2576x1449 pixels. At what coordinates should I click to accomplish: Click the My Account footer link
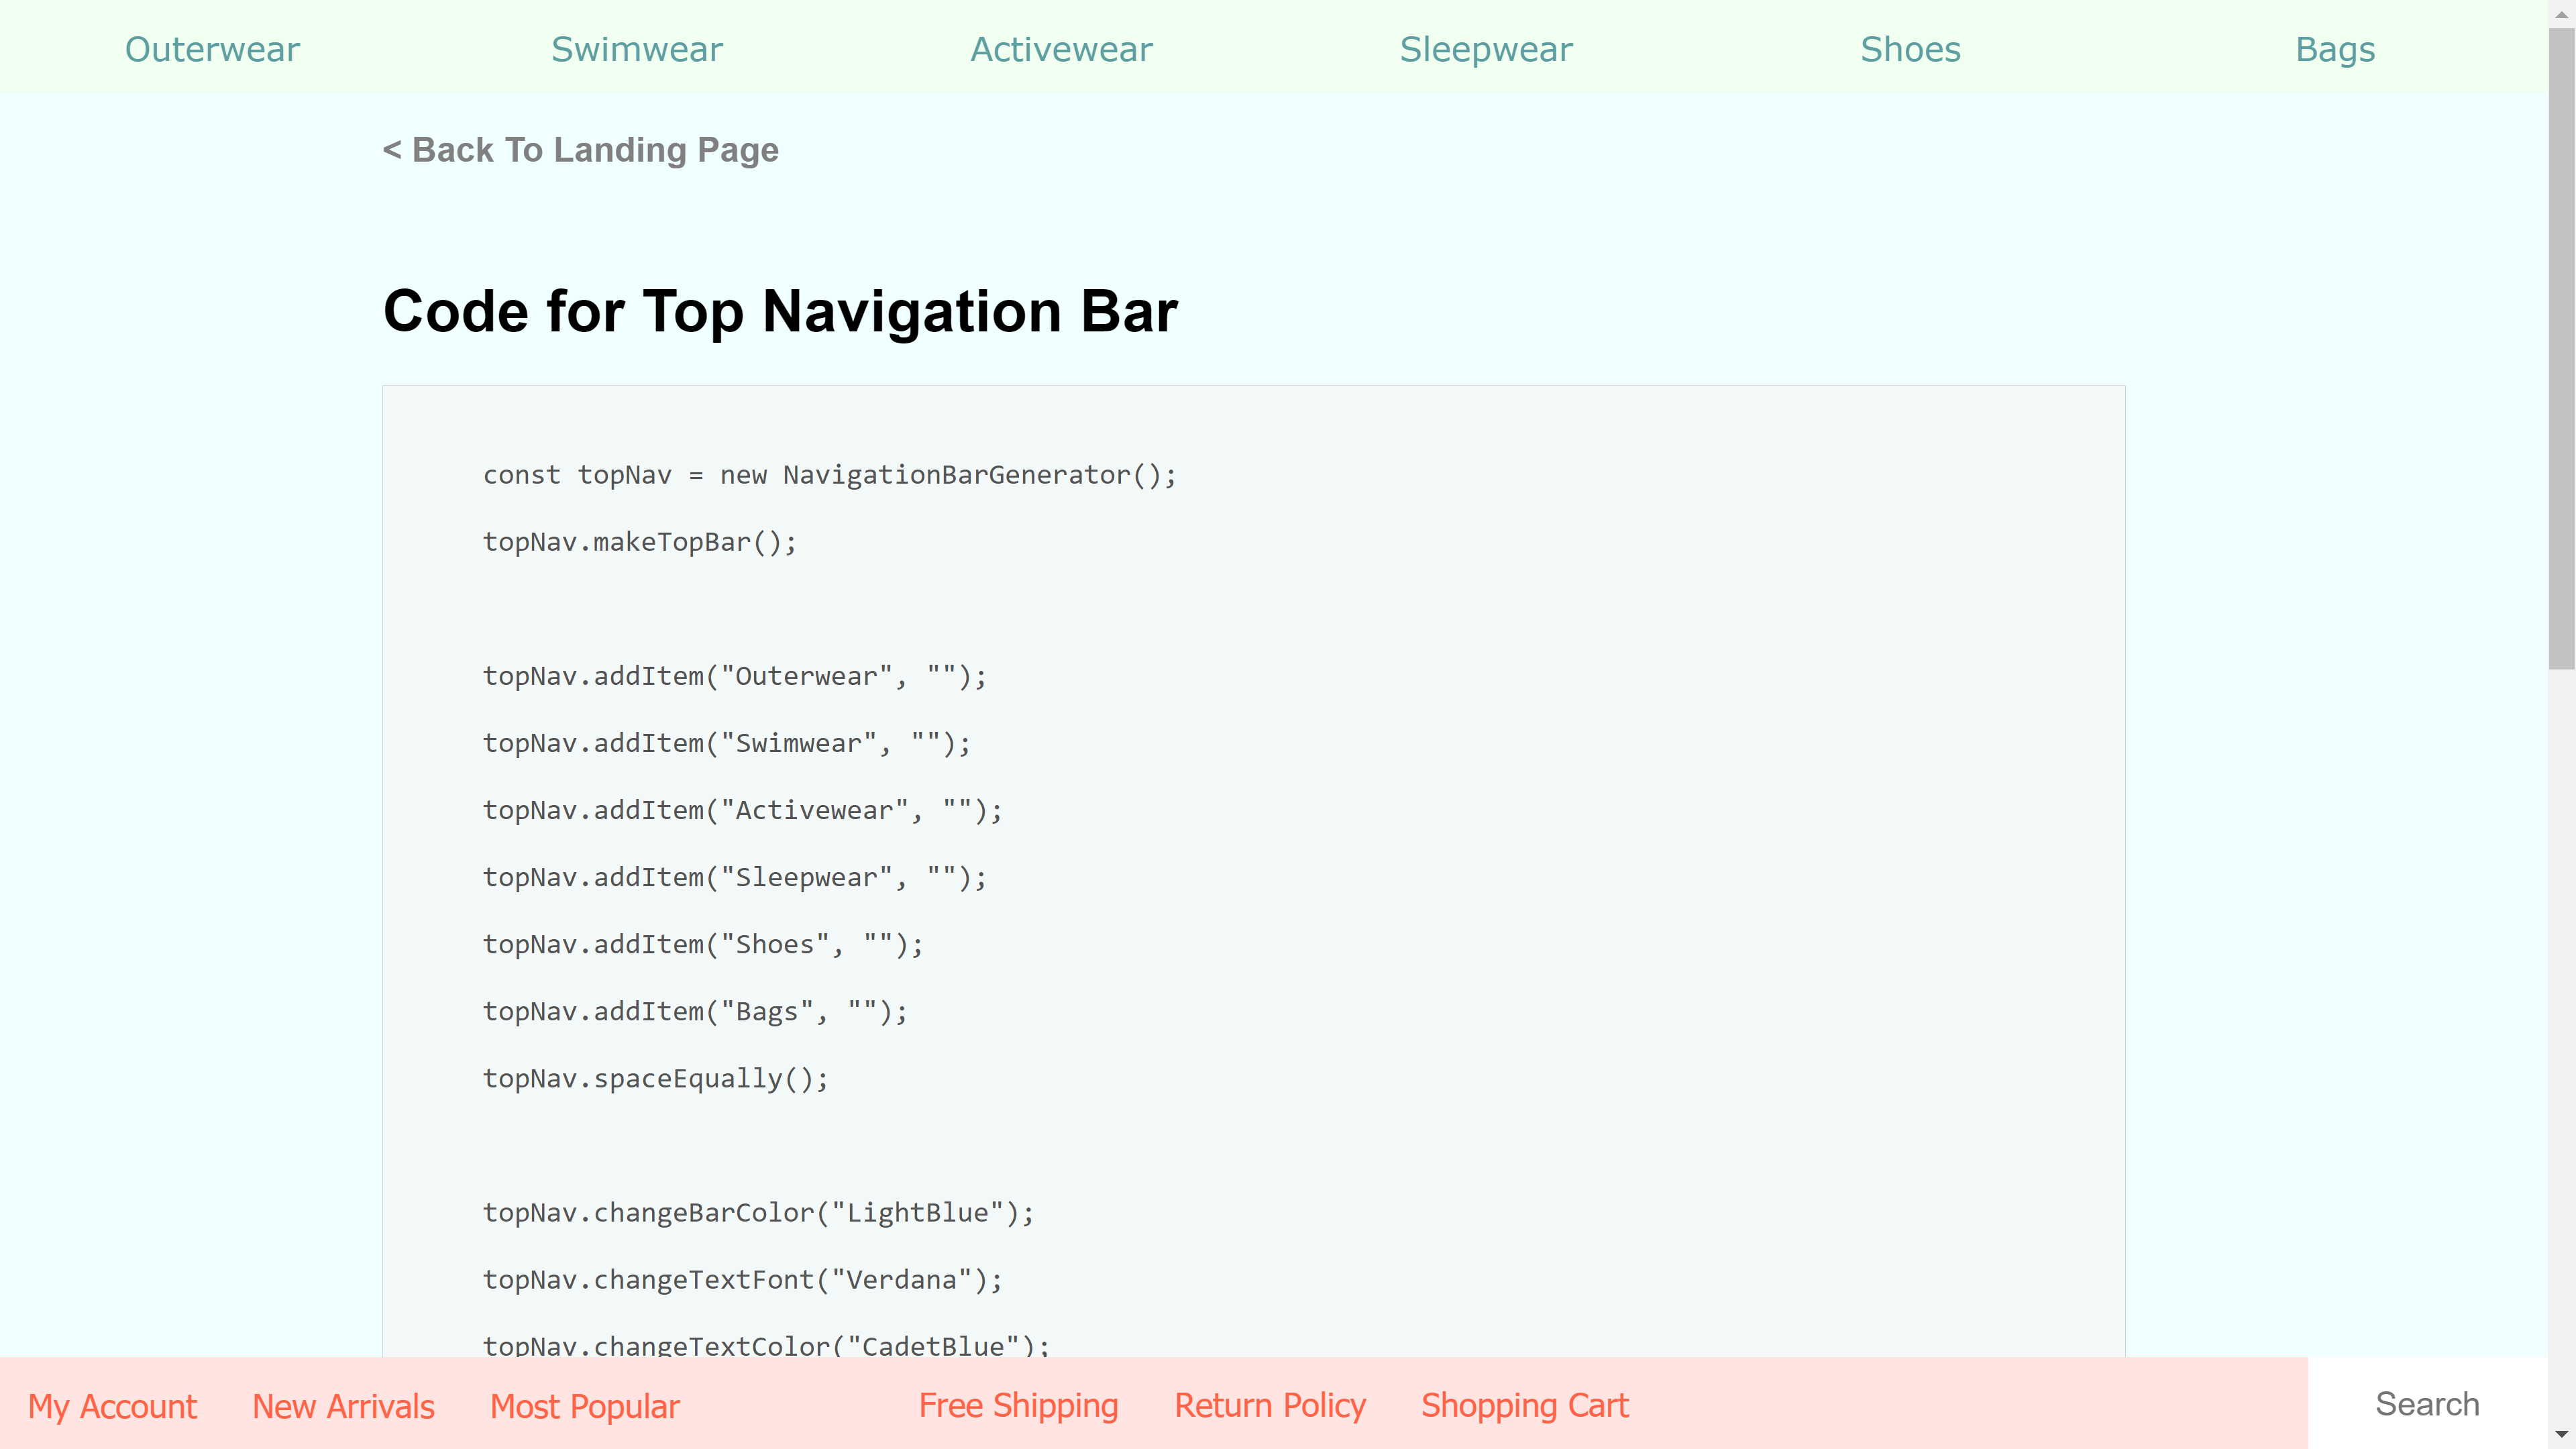(111, 1405)
